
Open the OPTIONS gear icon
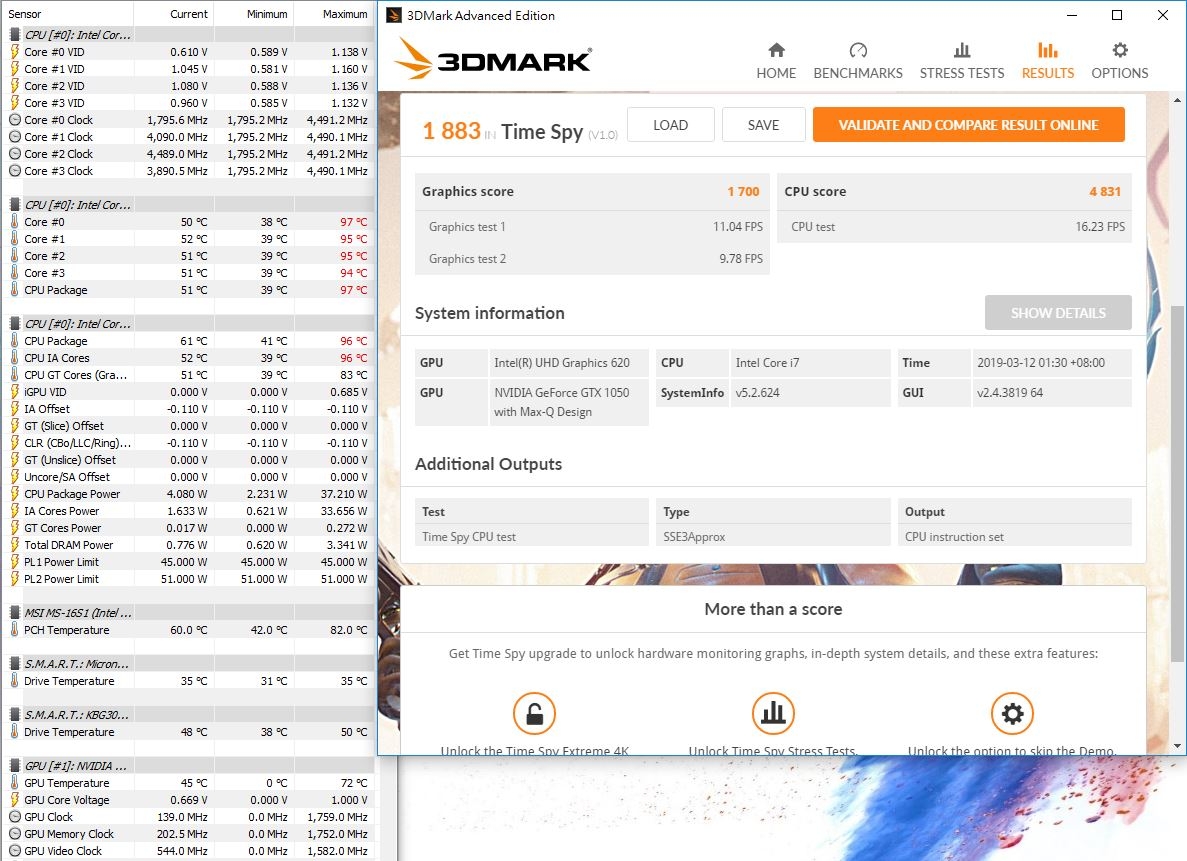point(1120,50)
